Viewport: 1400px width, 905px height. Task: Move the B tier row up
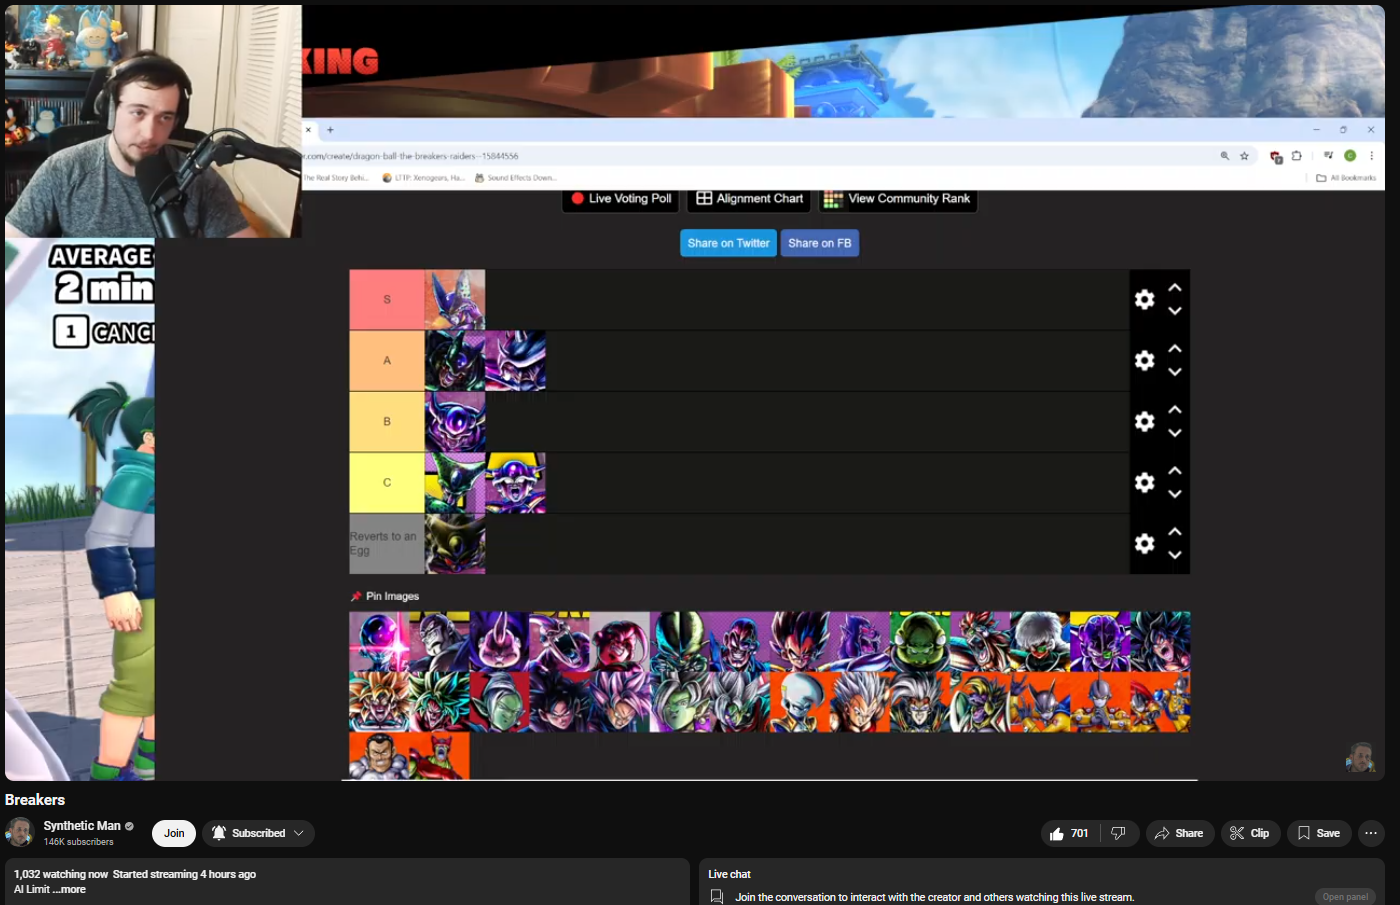1175,410
